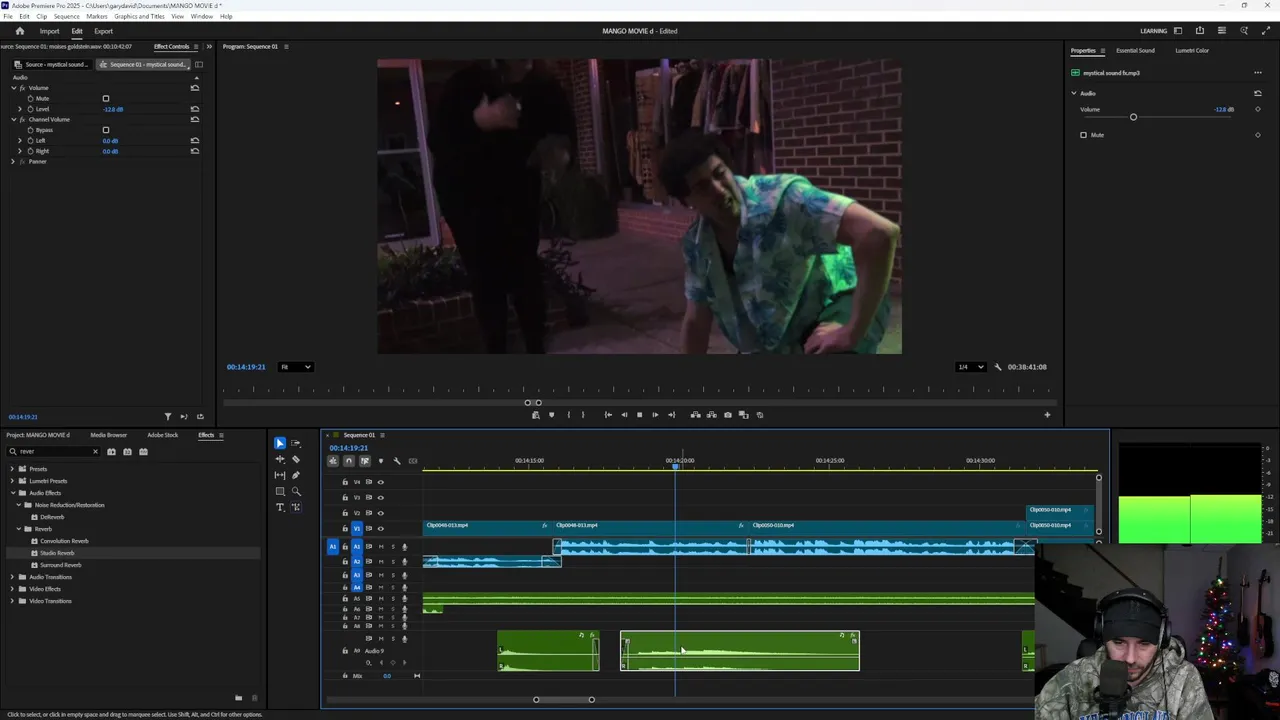Image resolution: width=1280 pixels, height=720 pixels.
Task: Switch to the Adobe Stock tab
Action: point(163,435)
